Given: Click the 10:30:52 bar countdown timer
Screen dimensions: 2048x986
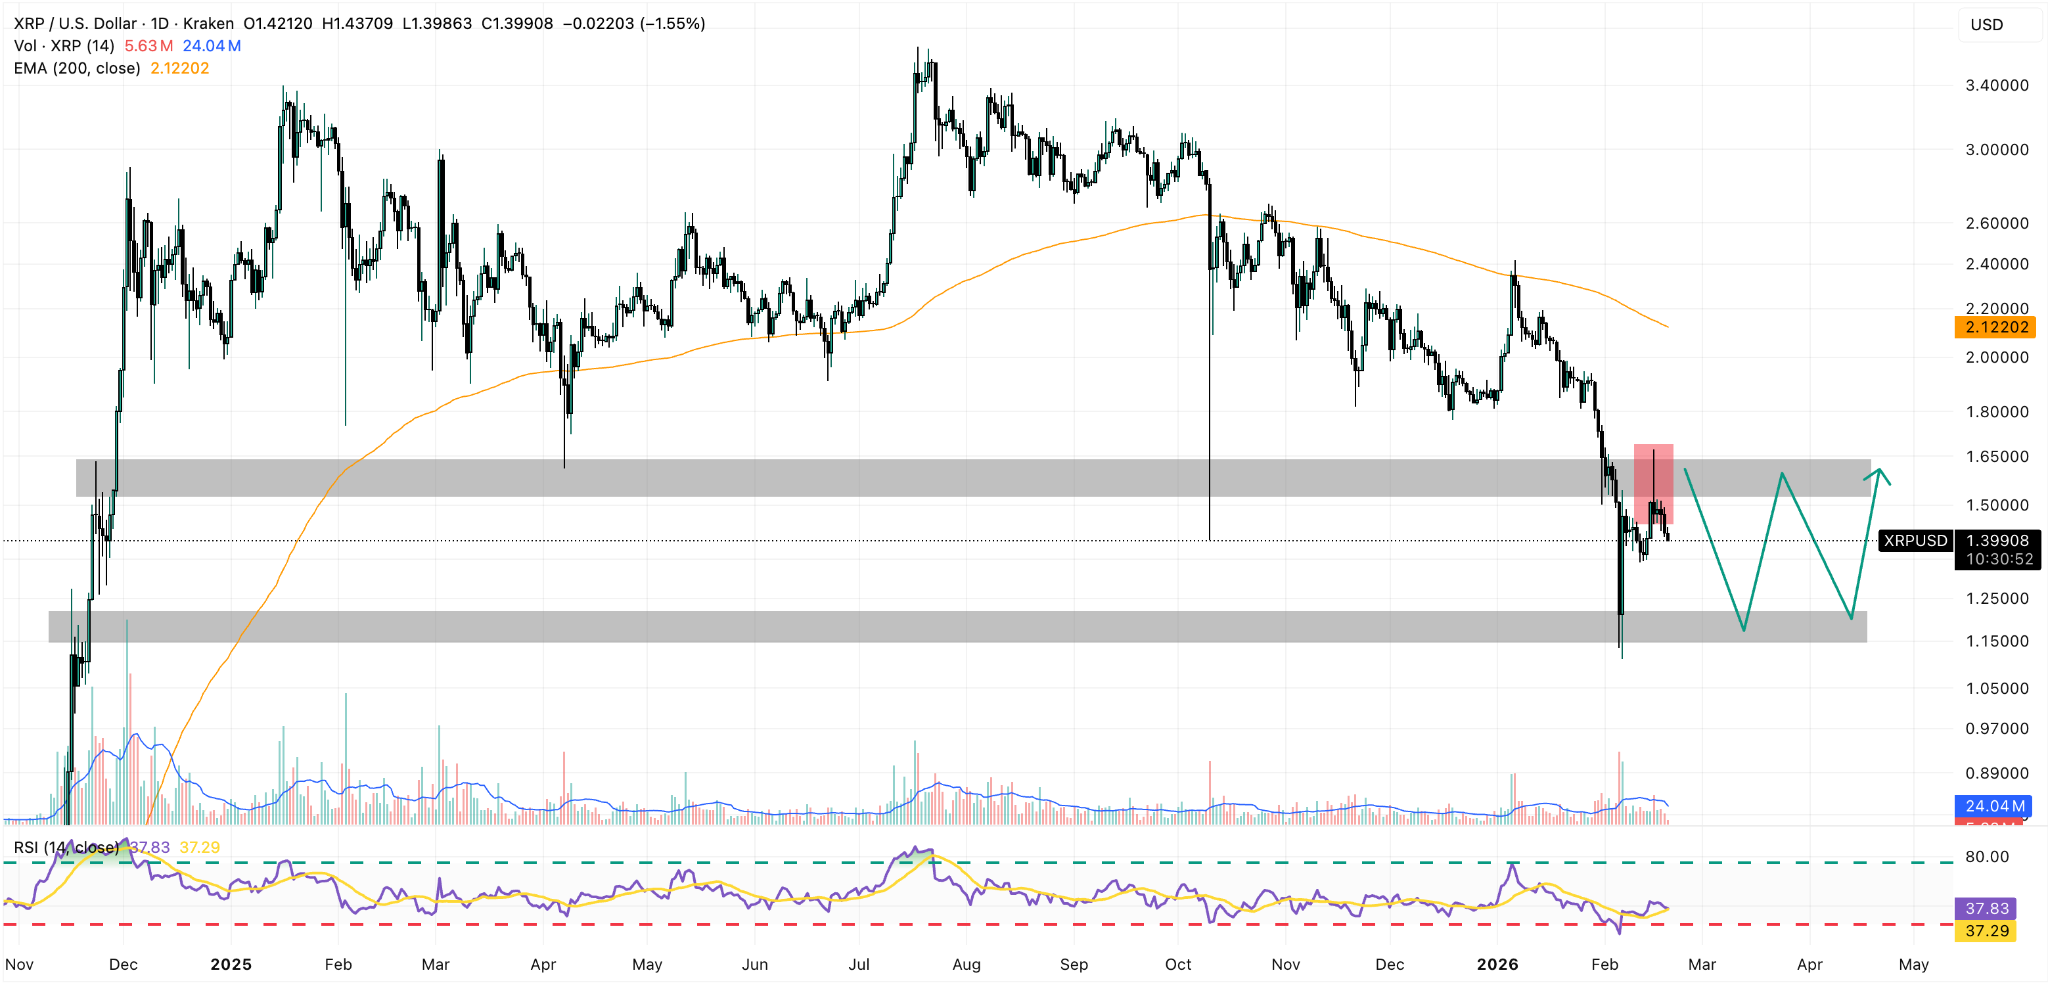Looking at the screenshot, I should point(1997,559).
